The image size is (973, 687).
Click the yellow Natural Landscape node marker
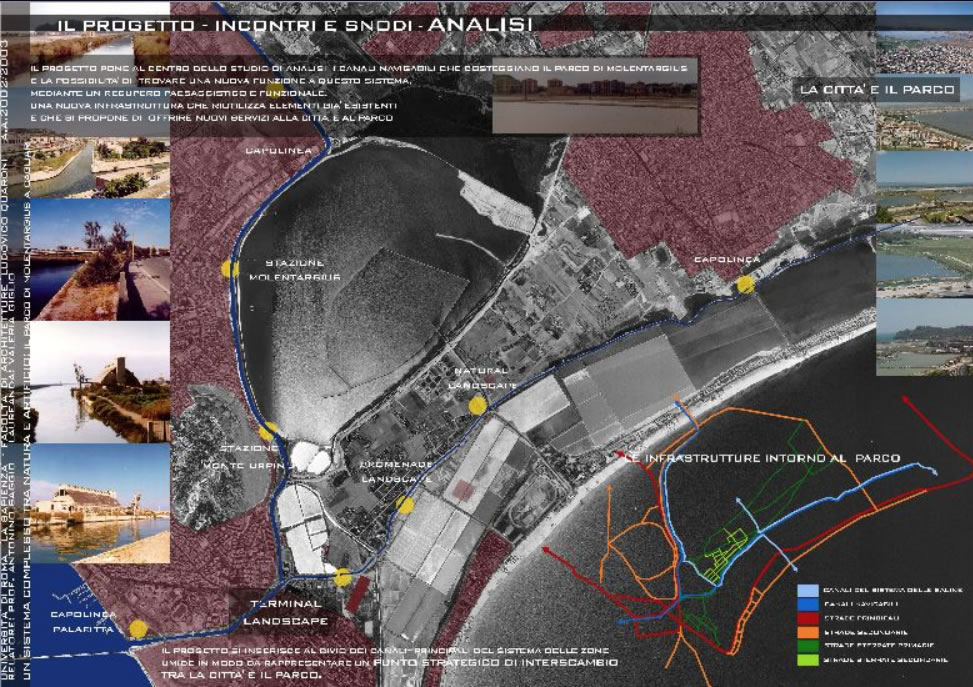pos(478,405)
